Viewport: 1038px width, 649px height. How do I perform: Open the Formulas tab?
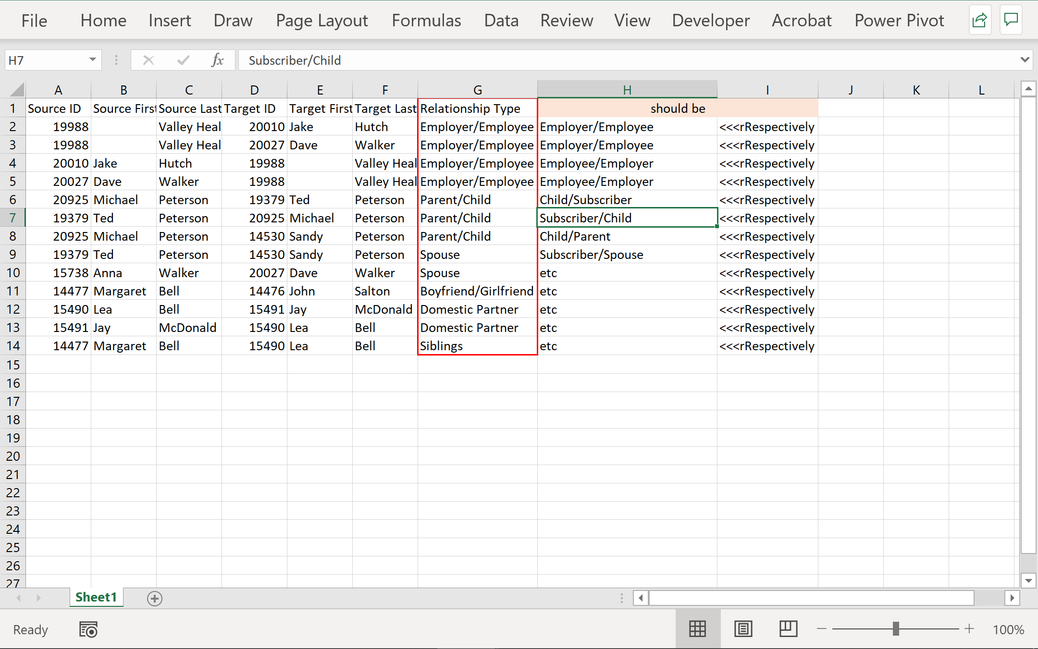(426, 21)
